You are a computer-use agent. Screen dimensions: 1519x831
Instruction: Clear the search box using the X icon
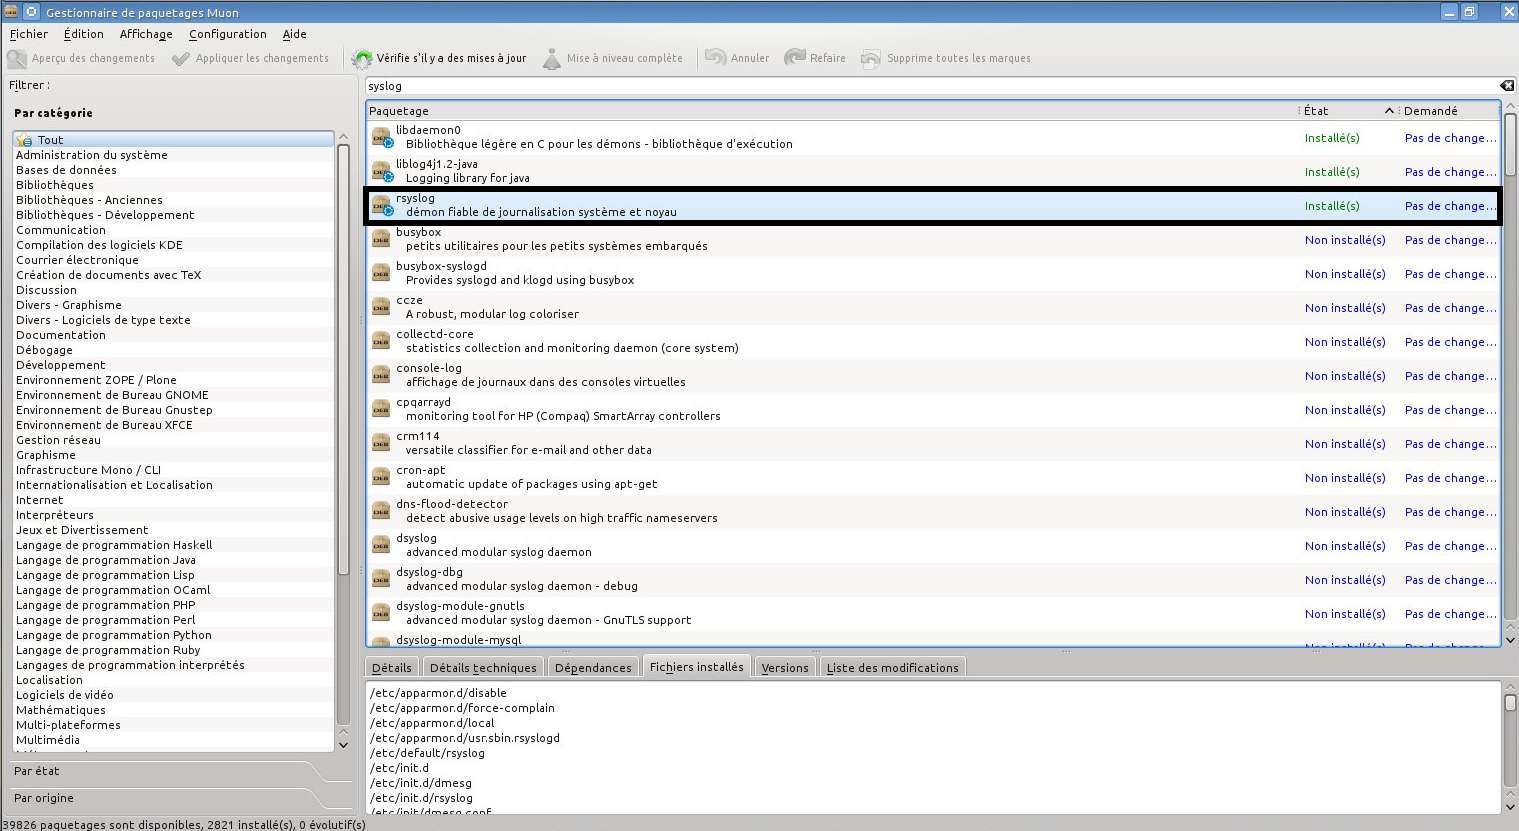pyautogui.click(x=1507, y=85)
